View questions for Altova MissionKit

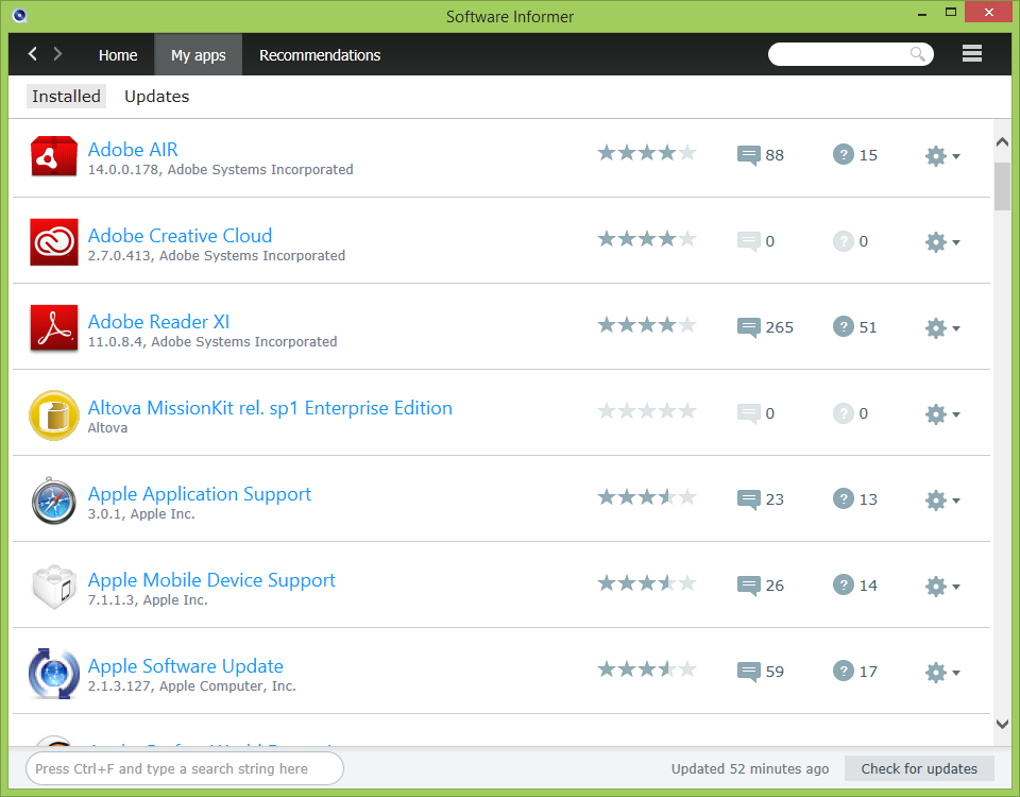click(850, 413)
